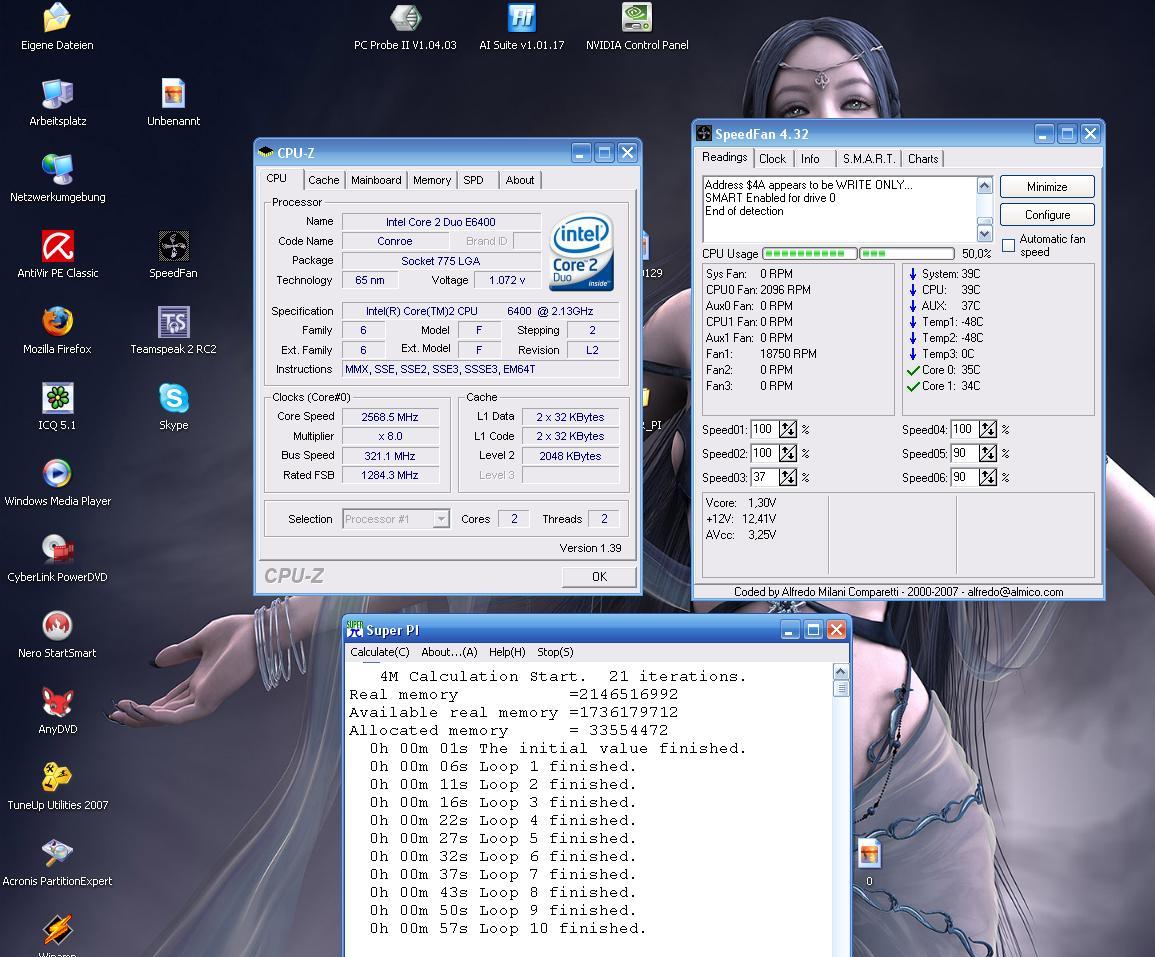Image resolution: width=1155 pixels, height=957 pixels.
Task: Open the NVIDIA Control Panel icon
Action: tap(636, 19)
